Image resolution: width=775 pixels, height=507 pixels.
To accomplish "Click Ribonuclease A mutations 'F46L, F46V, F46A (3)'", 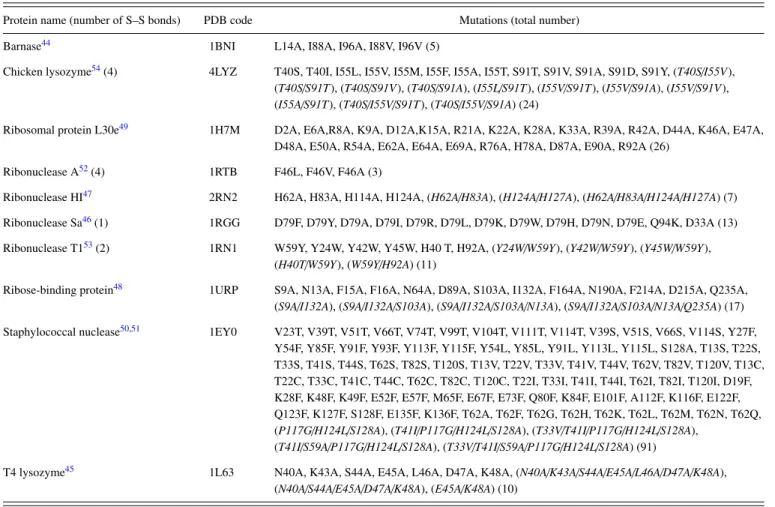I will (328, 172).
